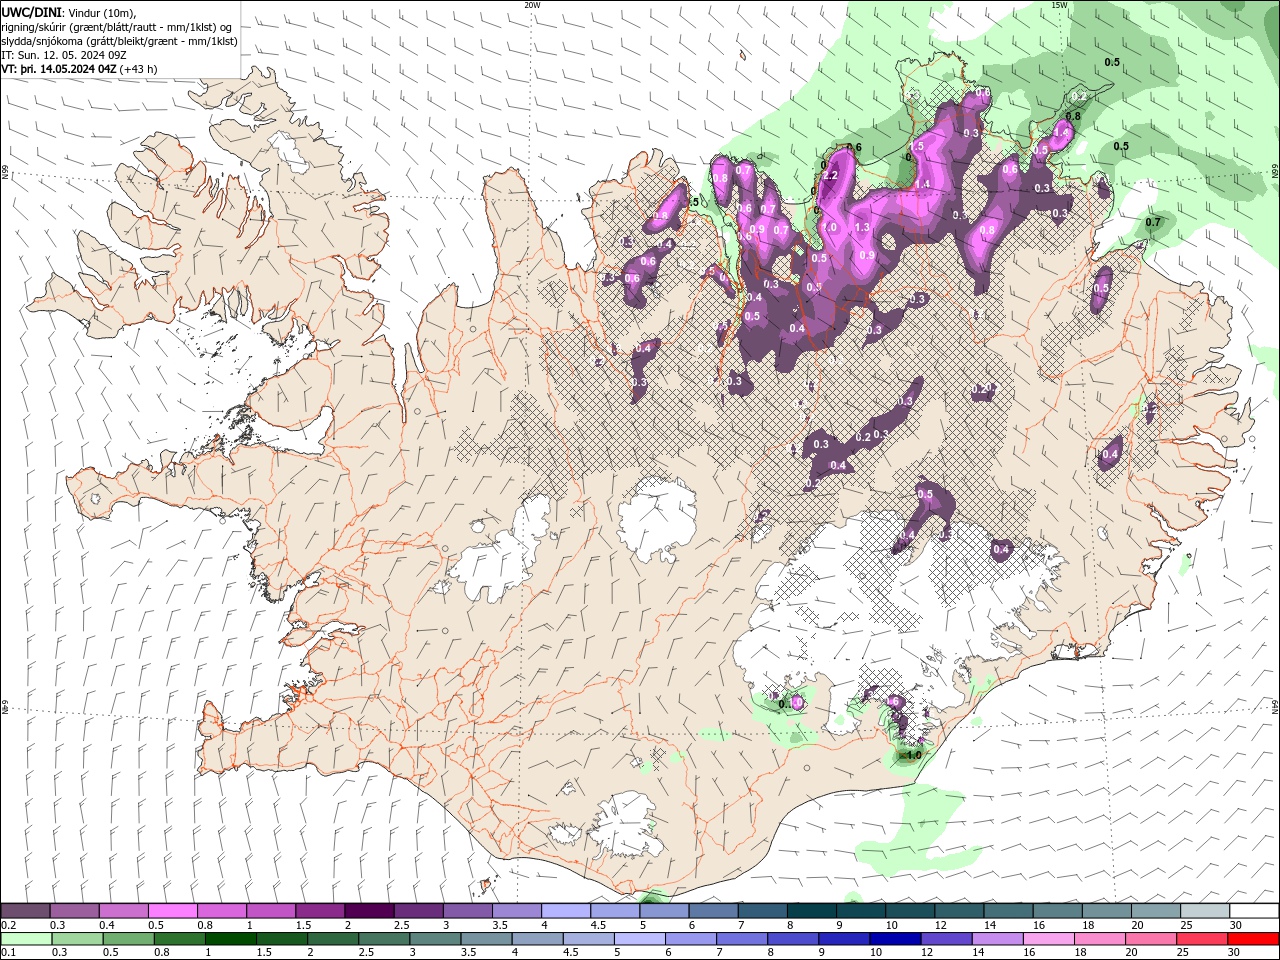The width and height of the screenshot is (1280, 960).
Task: Click the '15W' longitude label at top
Action: point(1059,5)
